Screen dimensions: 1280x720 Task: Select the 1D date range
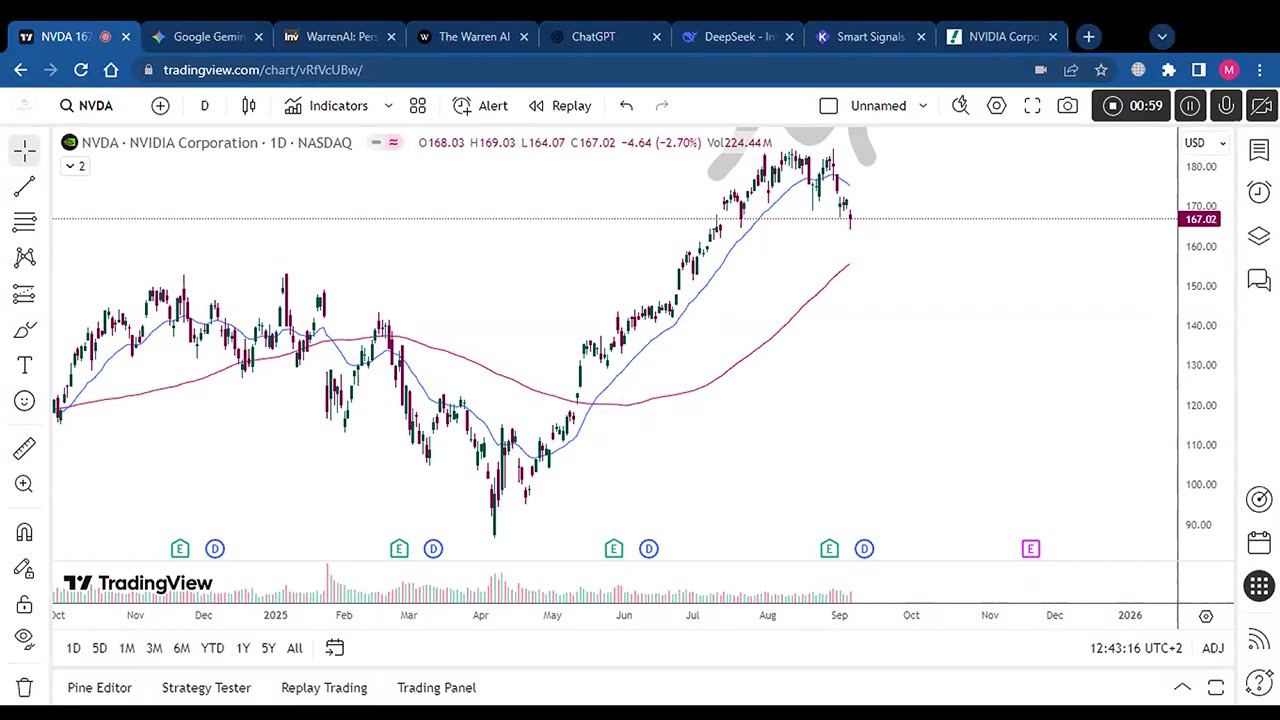pyautogui.click(x=73, y=648)
